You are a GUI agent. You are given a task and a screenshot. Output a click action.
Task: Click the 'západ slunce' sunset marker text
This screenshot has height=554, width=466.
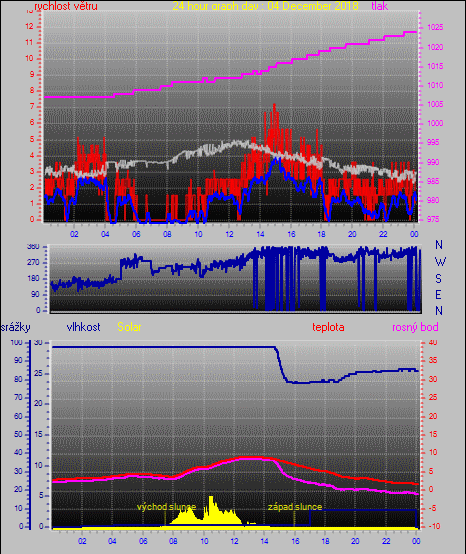(x=295, y=507)
